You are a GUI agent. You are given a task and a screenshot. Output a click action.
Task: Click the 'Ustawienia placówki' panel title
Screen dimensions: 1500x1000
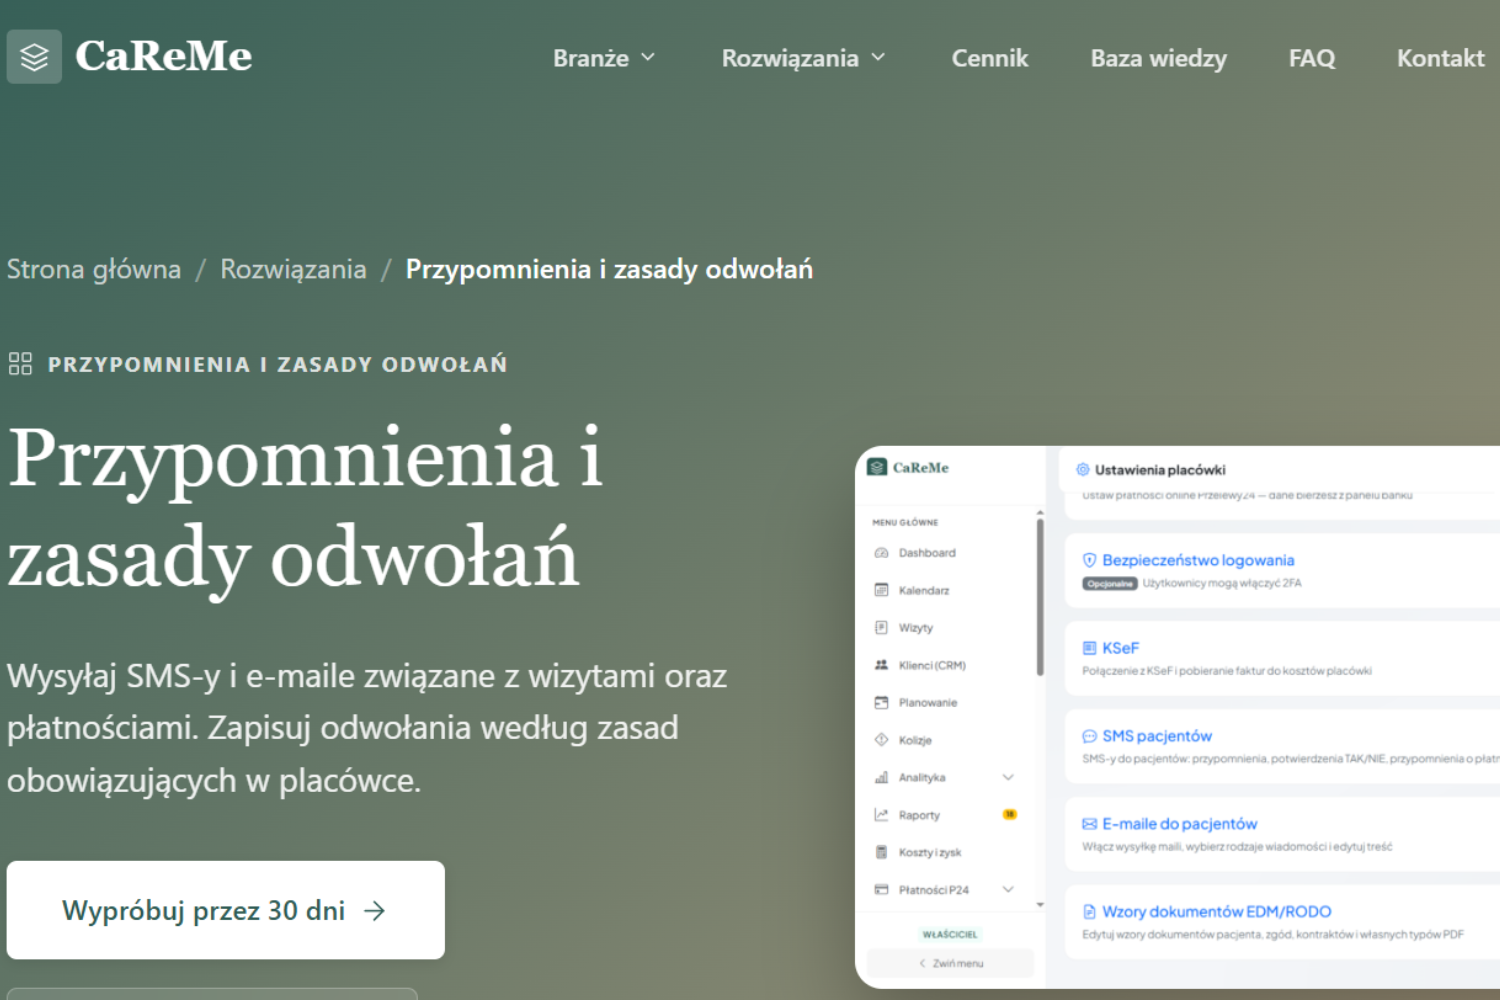tap(1160, 469)
